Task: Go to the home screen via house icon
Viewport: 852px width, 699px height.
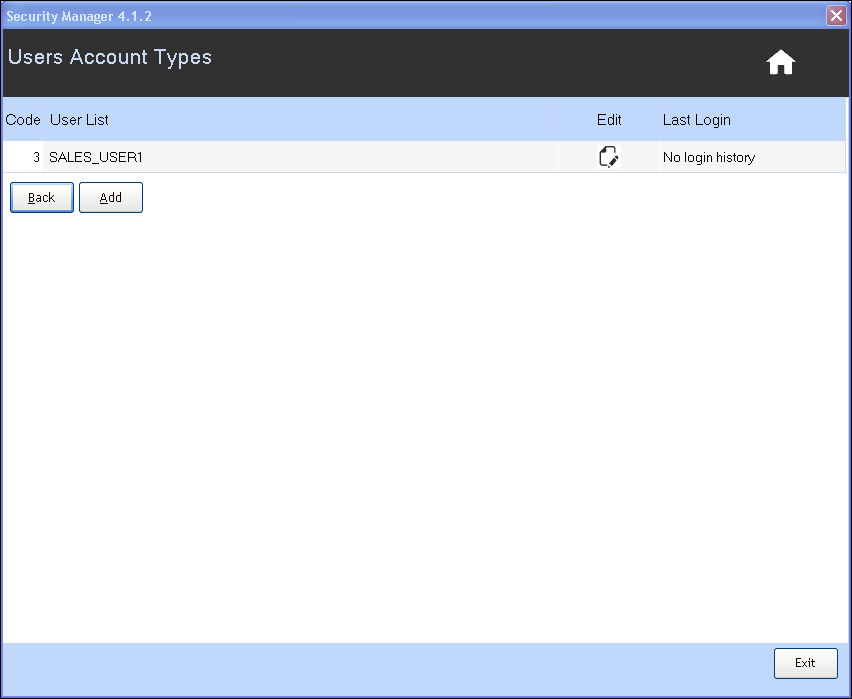Action: (781, 62)
